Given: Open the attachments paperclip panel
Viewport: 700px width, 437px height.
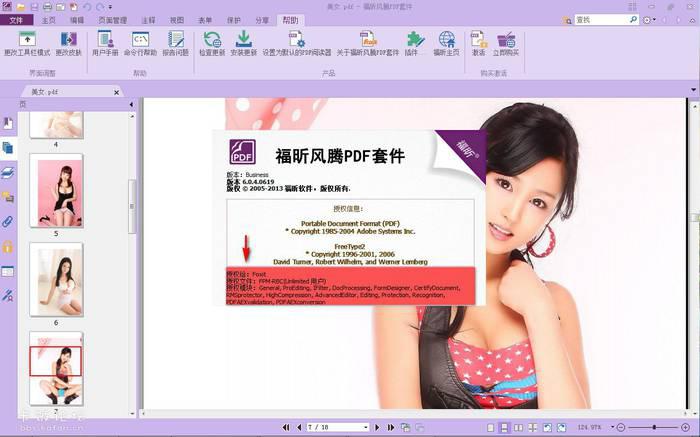Looking at the screenshot, I should tap(8, 222).
